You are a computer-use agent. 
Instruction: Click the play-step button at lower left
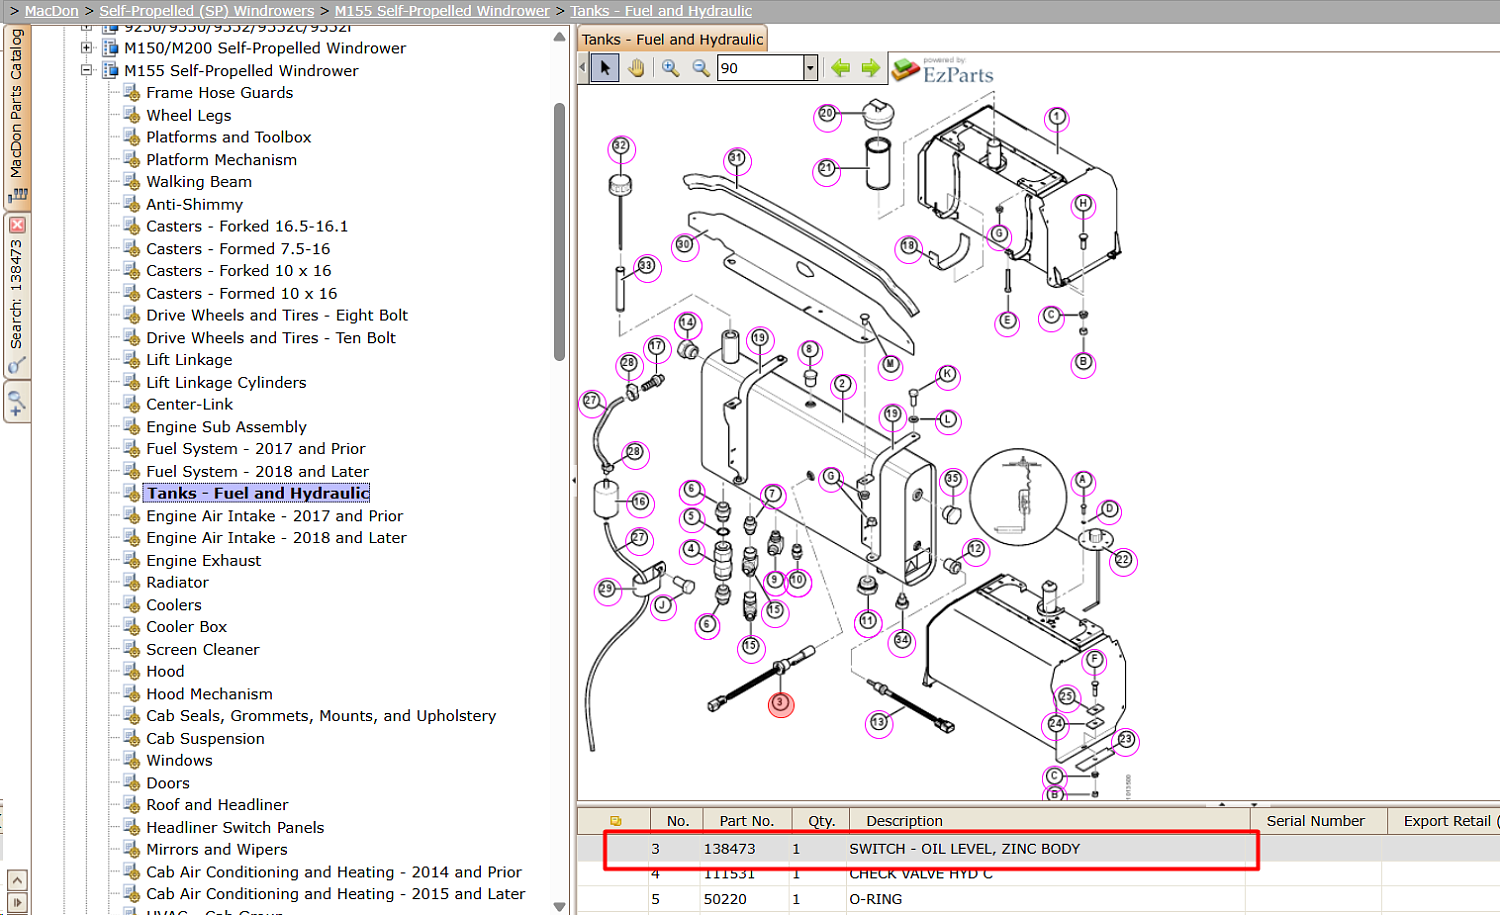17,902
